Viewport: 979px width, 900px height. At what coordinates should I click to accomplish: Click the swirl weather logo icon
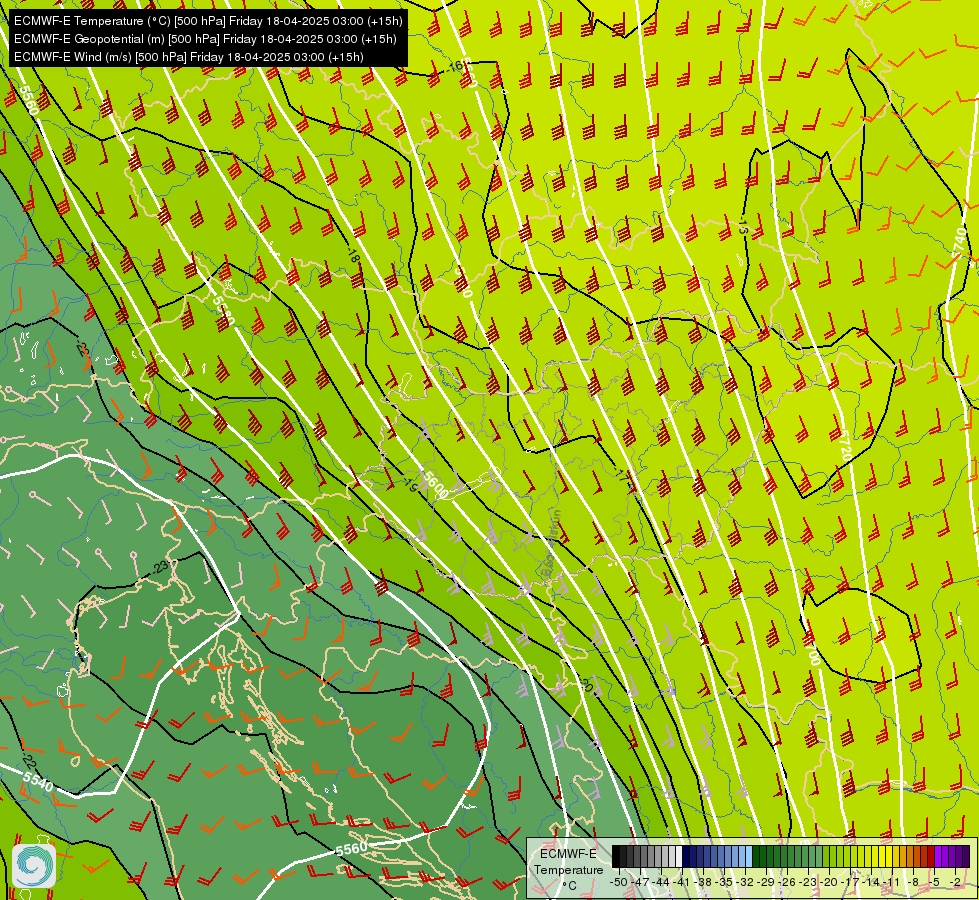(x=34, y=865)
